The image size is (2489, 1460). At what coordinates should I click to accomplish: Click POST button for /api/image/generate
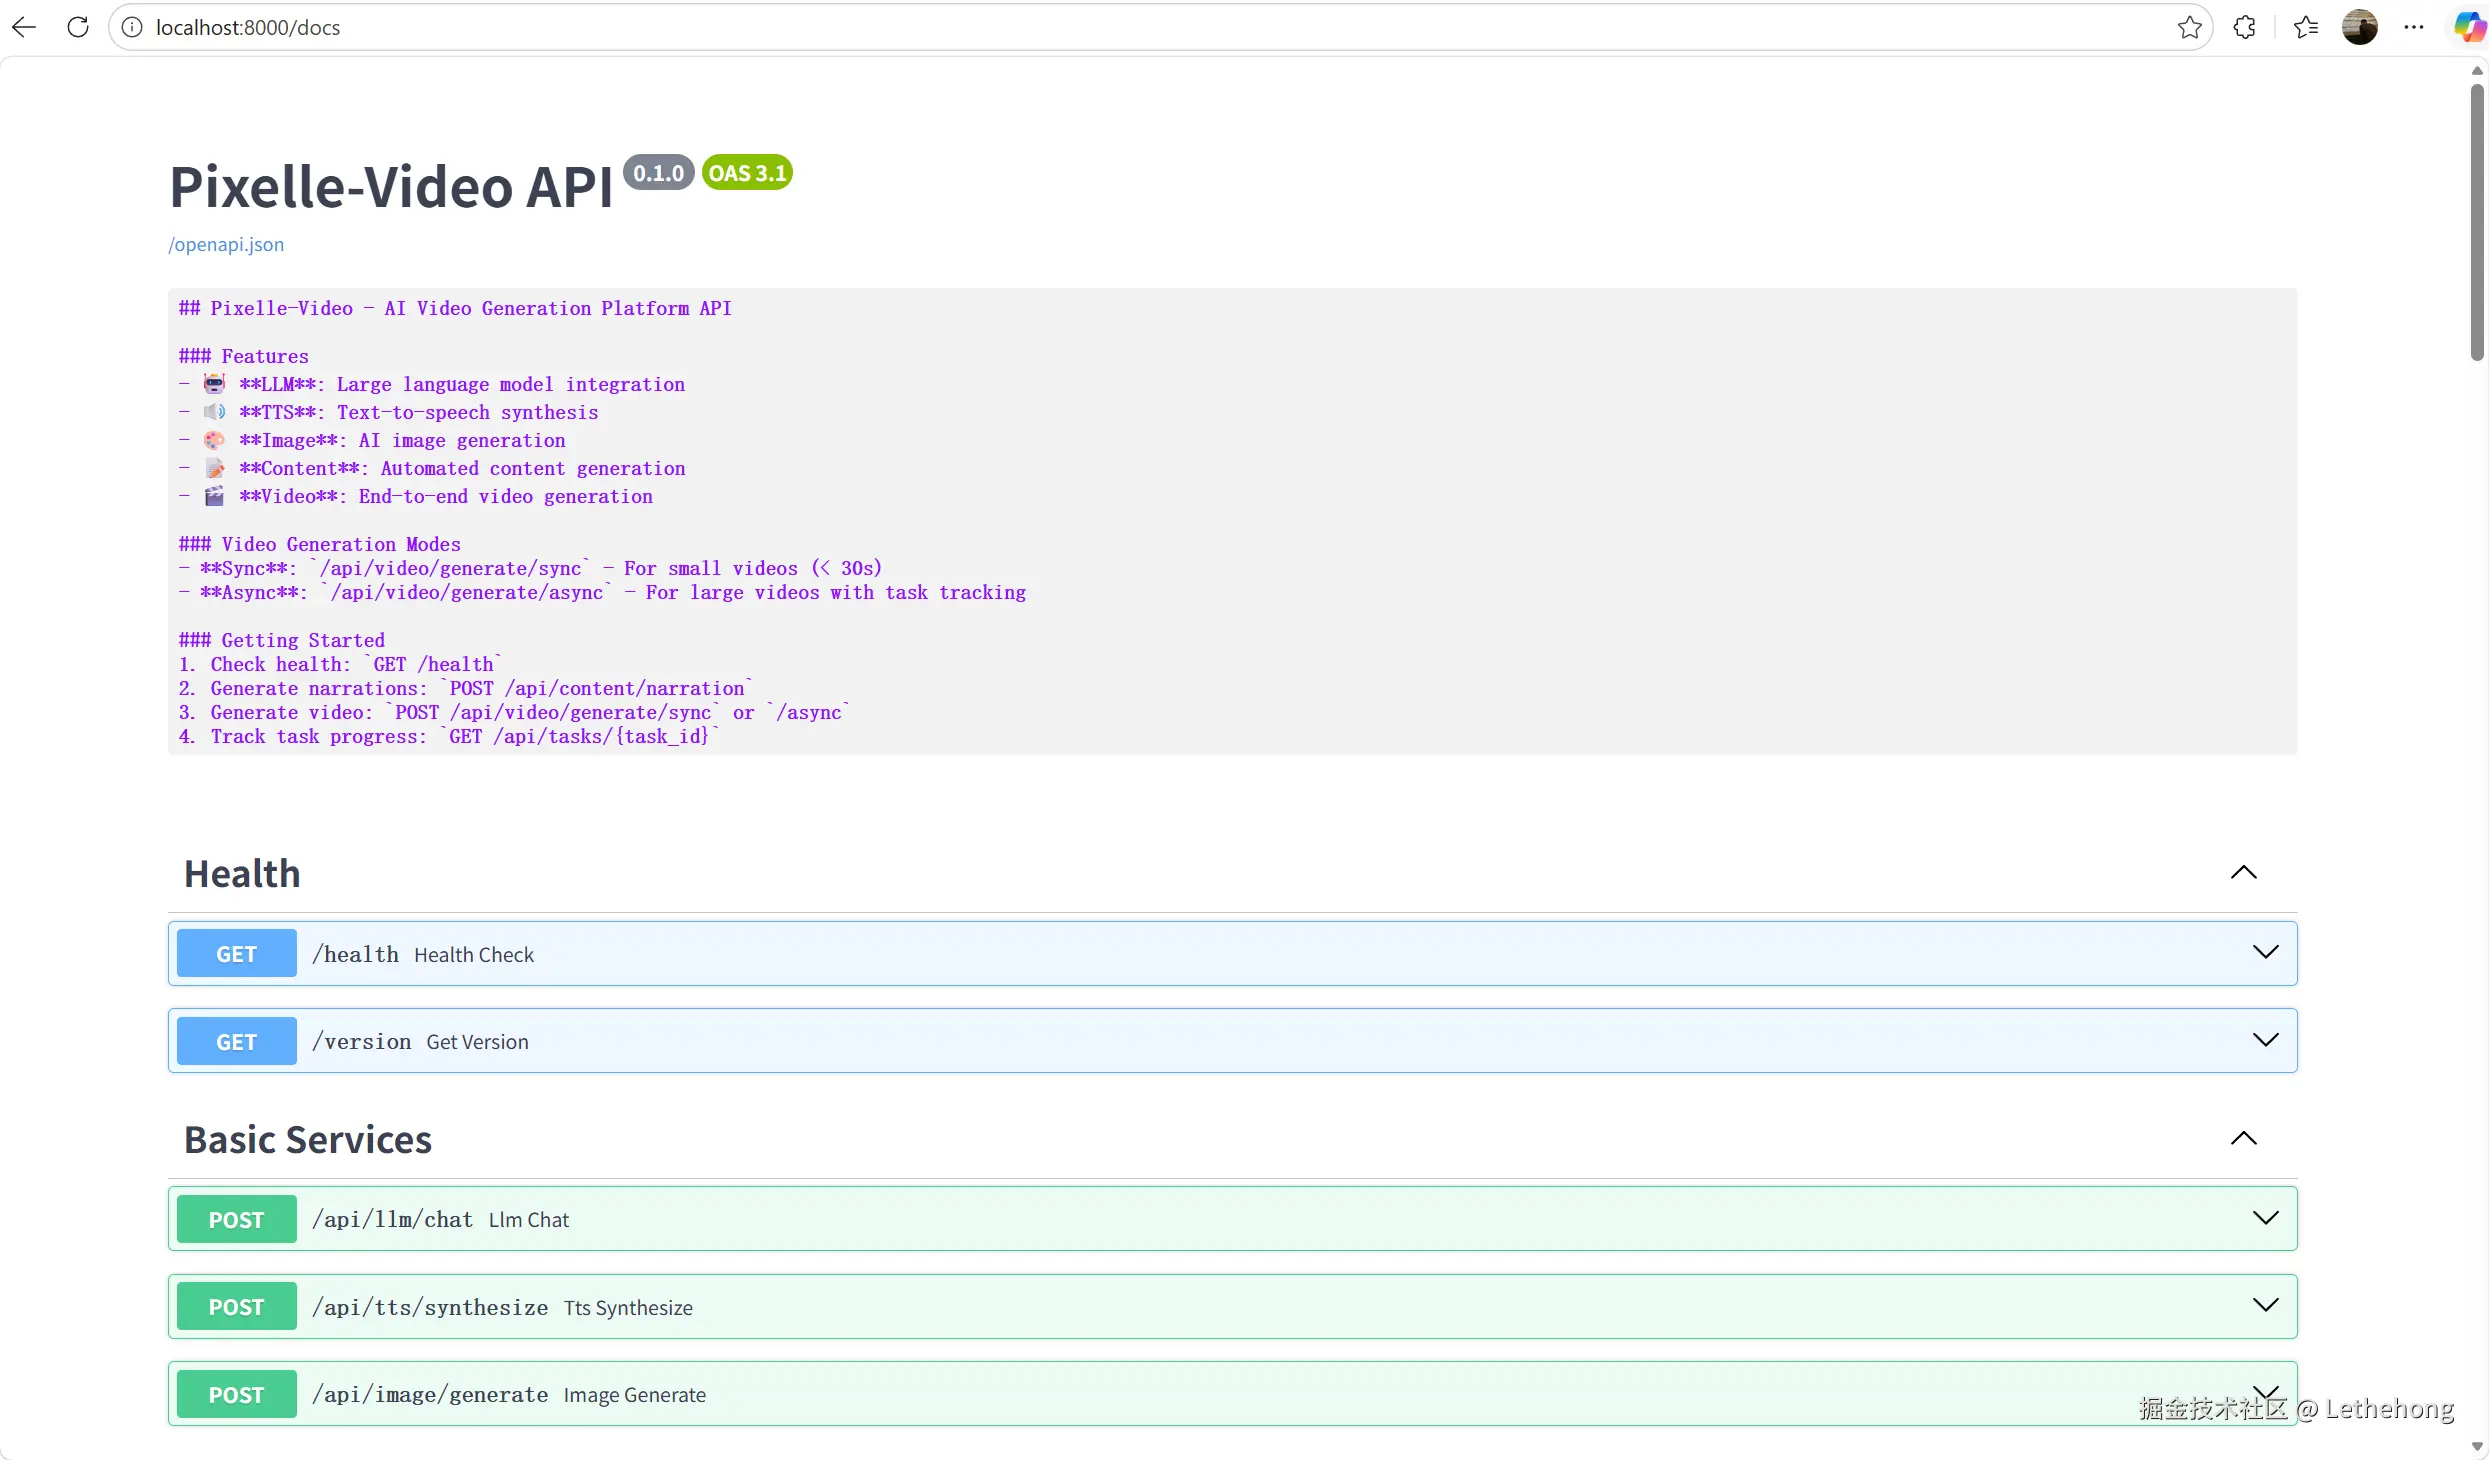(x=236, y=1394)
